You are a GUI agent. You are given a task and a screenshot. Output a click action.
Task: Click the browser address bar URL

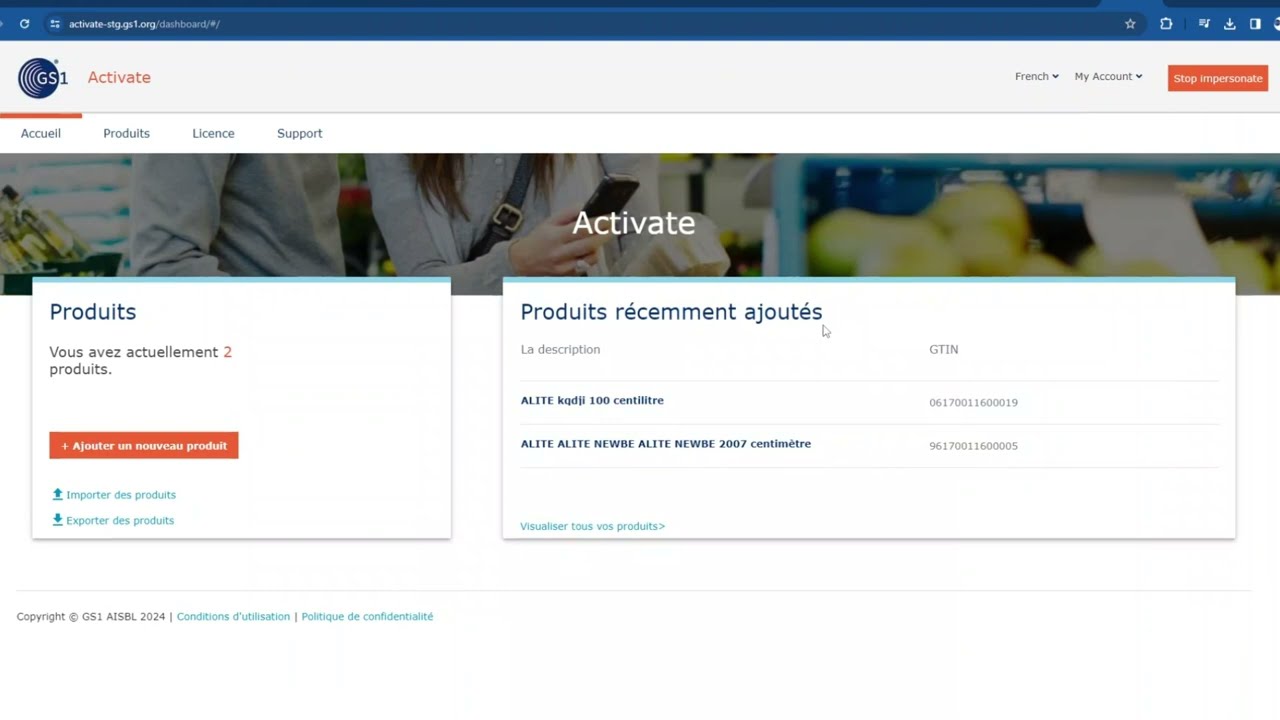tap(144, 24)
